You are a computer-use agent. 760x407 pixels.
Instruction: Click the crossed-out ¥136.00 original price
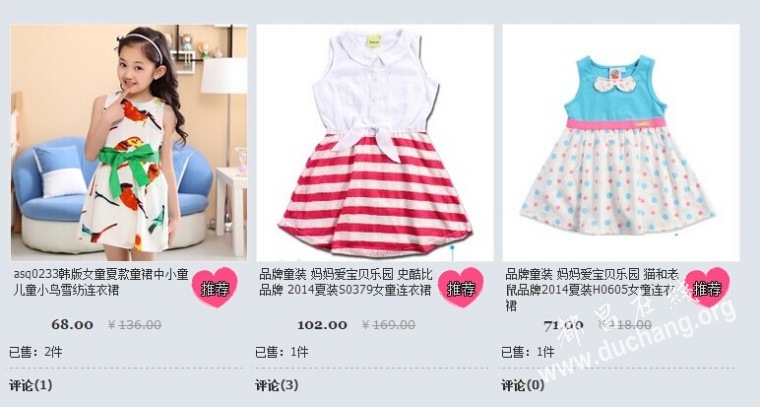[135, 325]
